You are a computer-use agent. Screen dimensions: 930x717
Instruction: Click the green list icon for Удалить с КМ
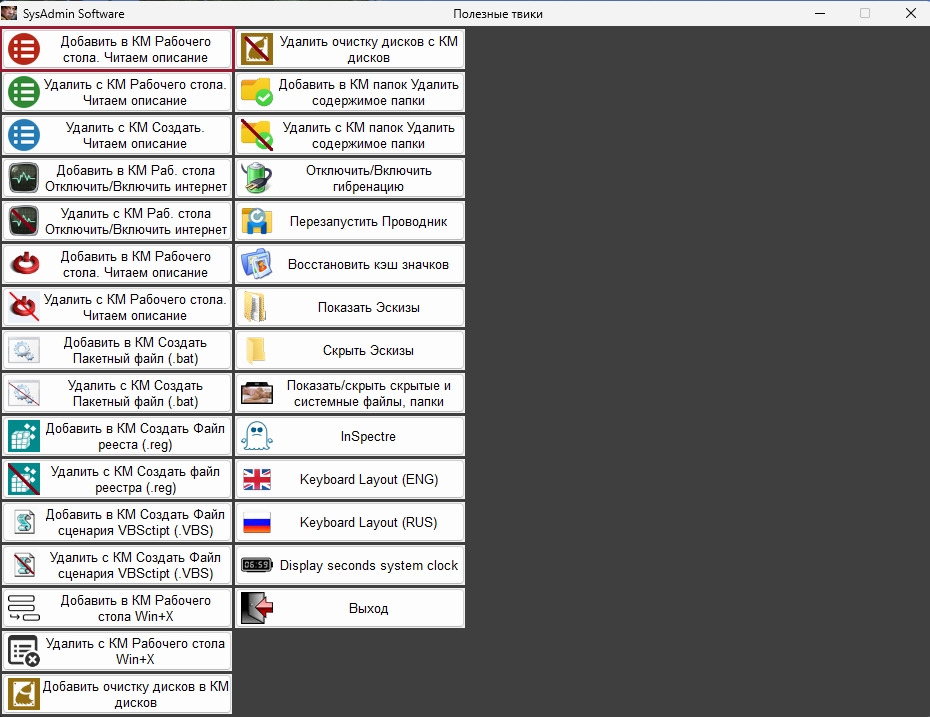[23, 92]
